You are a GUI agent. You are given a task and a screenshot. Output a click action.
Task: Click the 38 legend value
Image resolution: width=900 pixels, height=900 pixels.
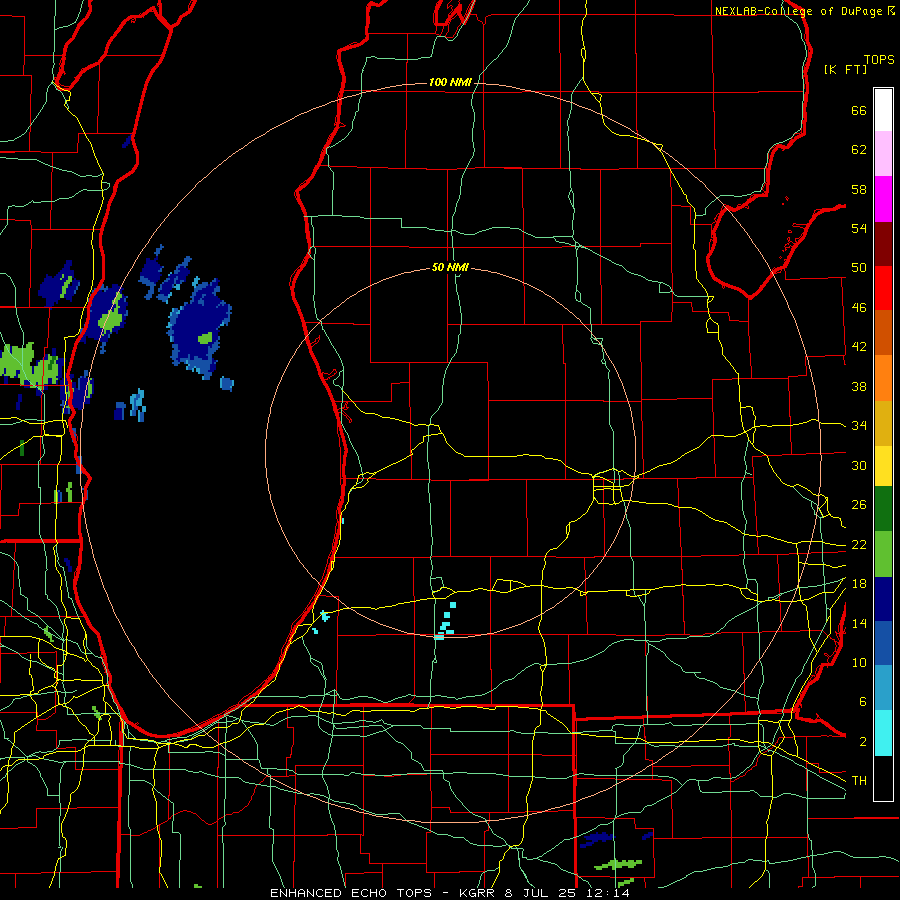click(859, 386)
